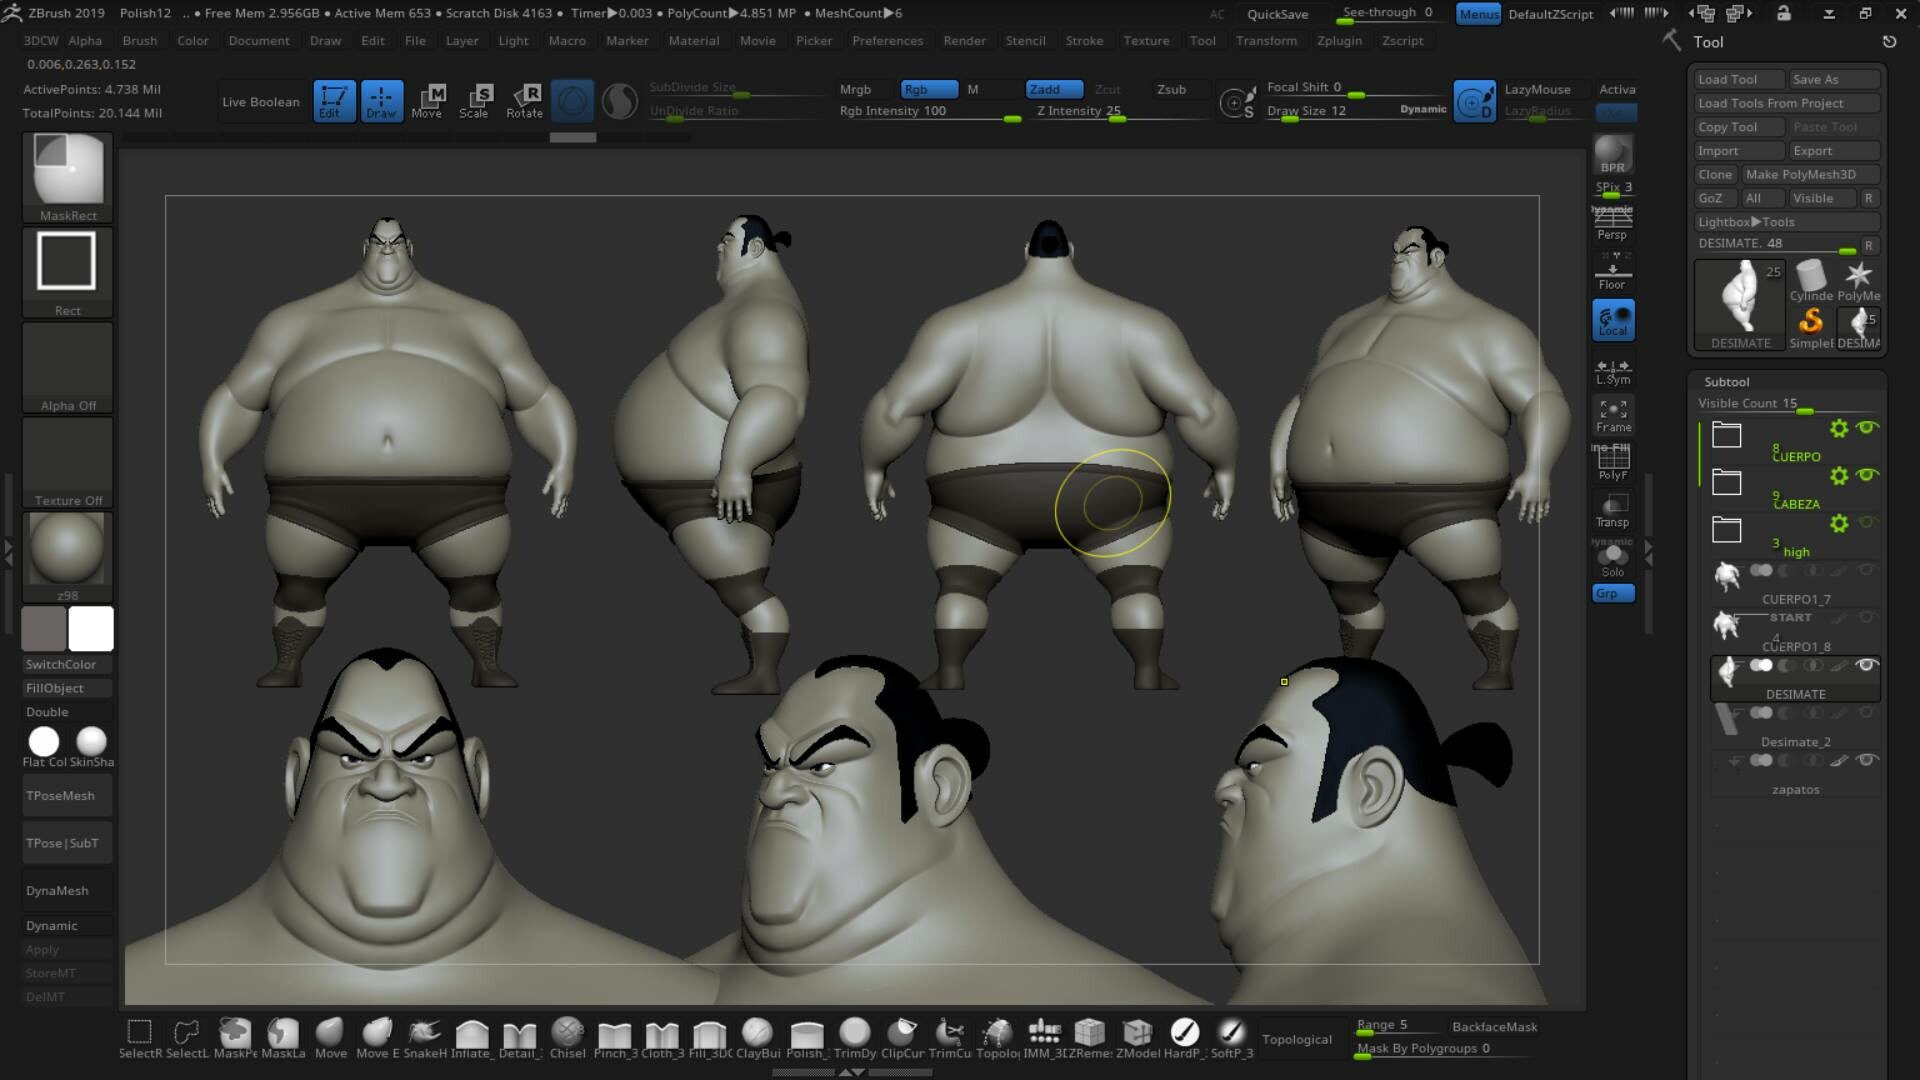Toggle Zadd mode

click(x=1054, y=89)
